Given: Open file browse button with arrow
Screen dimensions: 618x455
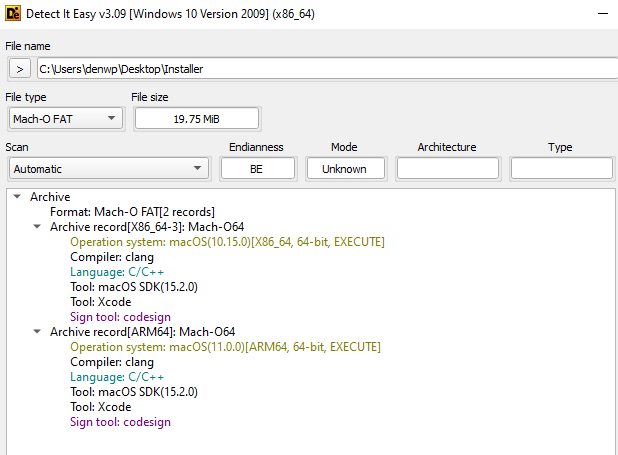Looking at the screenshot, I should click(20, 69).
